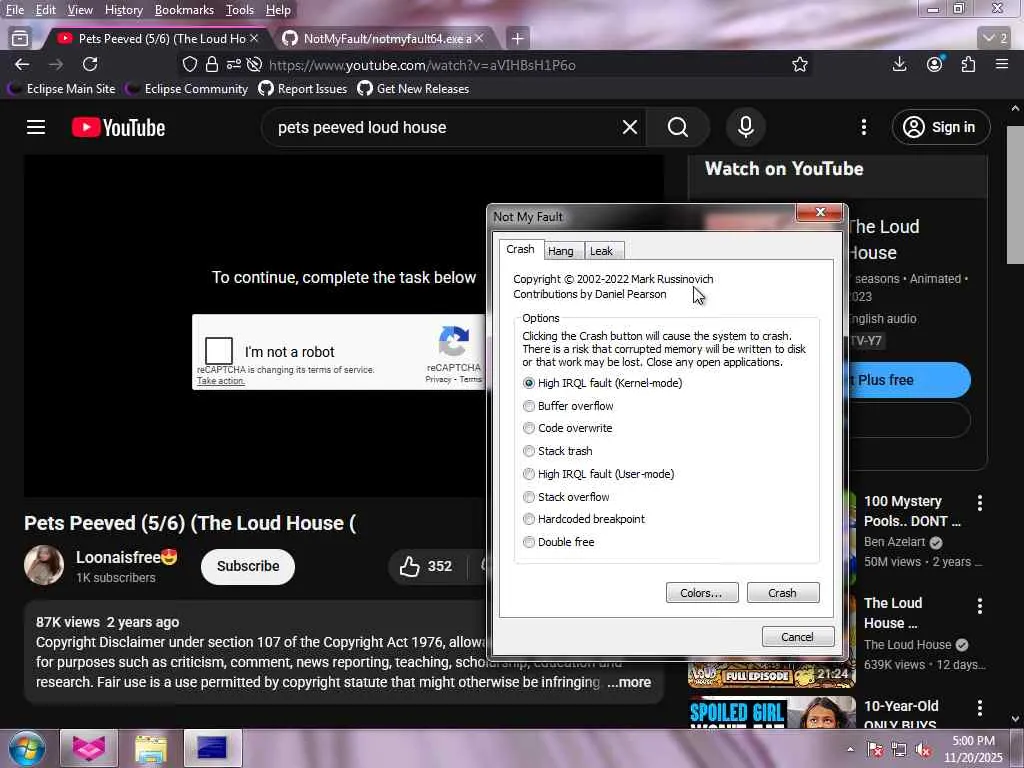Open Report Issues bookmark

pyautogui.click(x=303, y=89)
